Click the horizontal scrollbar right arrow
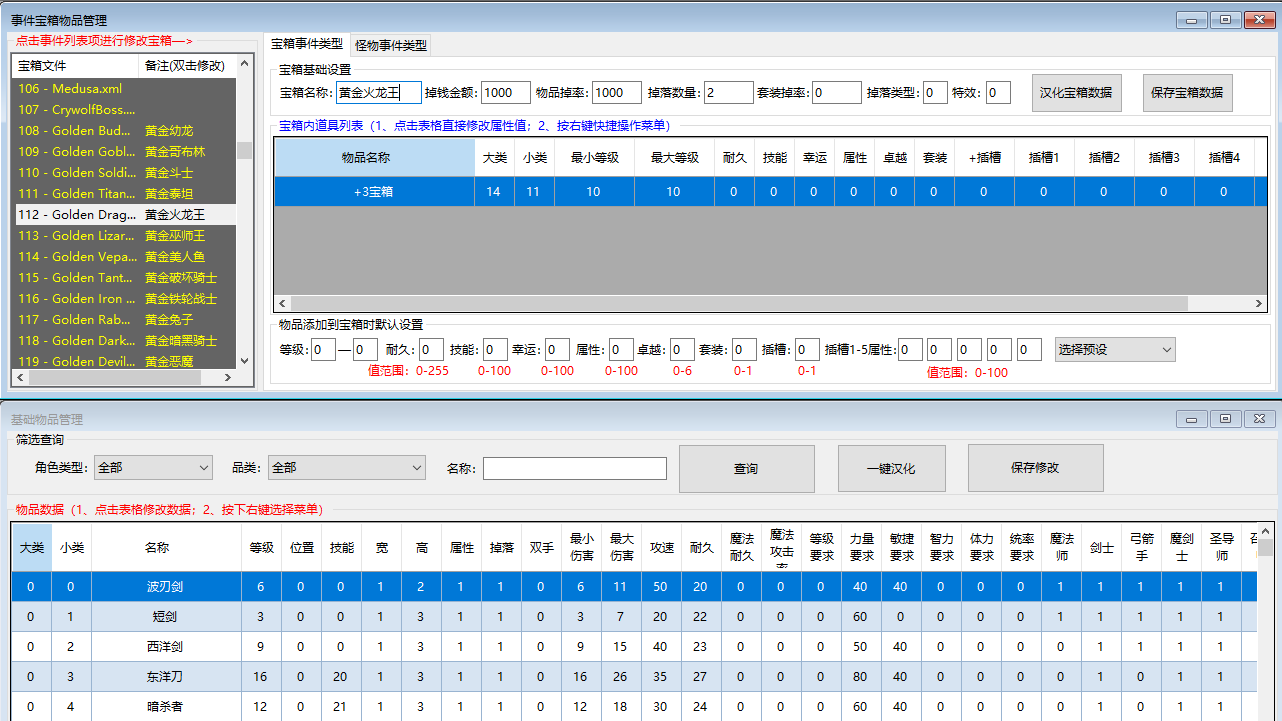1282x721 pixels. pos(1259,302)
